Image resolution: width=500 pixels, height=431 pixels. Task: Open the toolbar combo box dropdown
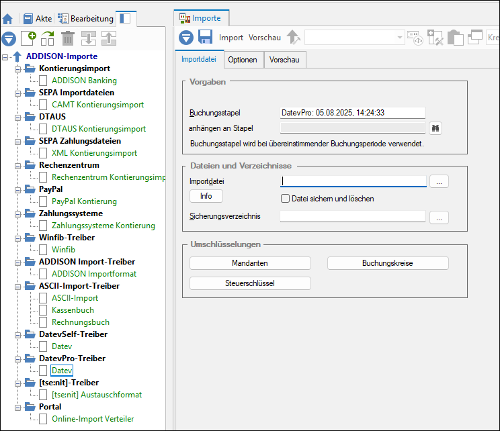click(x=400, y=37)
